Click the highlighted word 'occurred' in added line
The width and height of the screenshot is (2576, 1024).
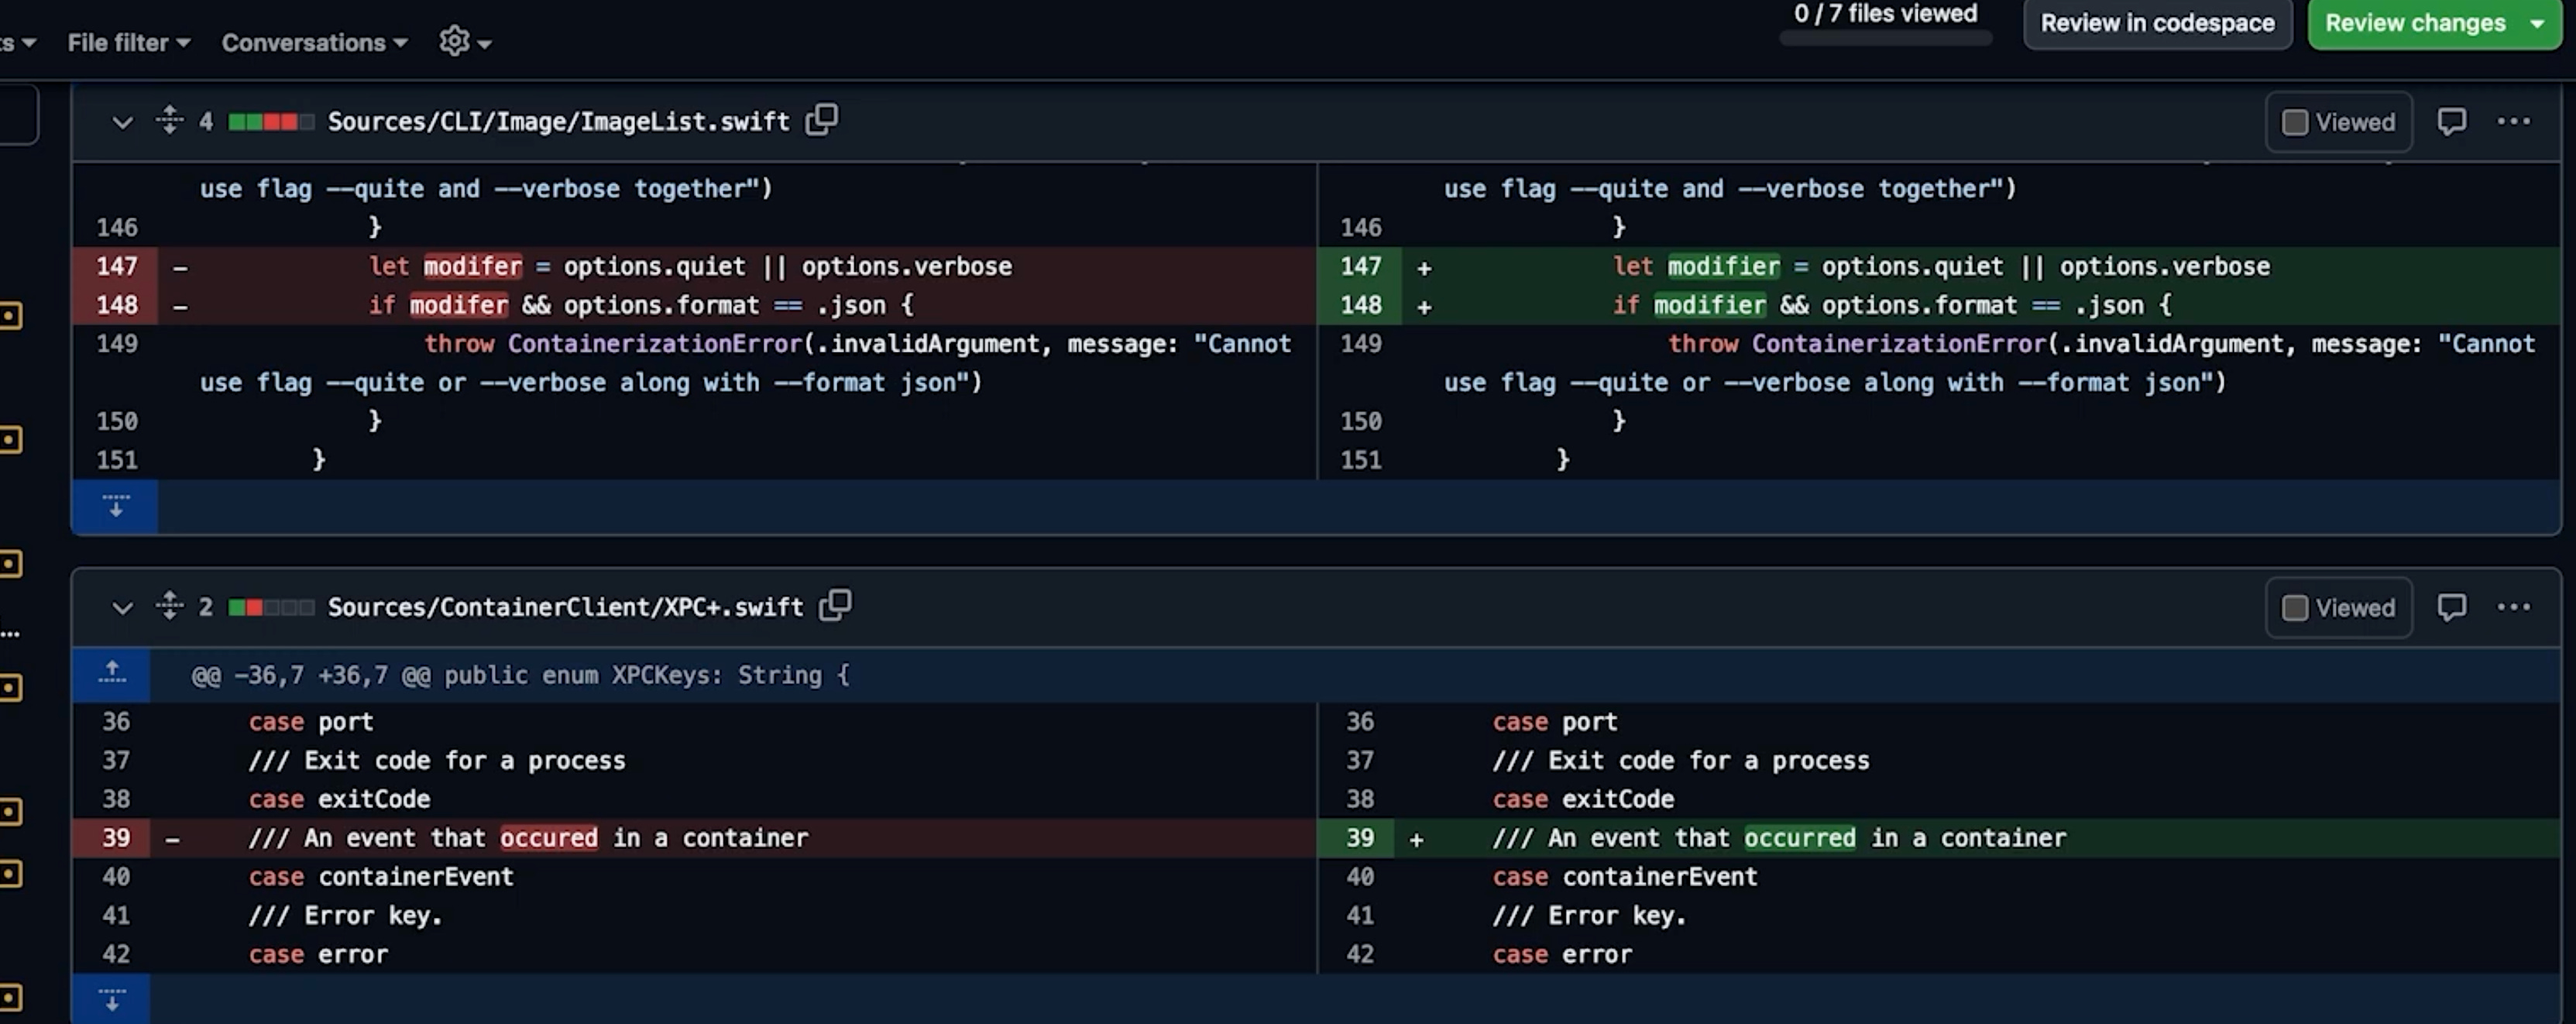(x=1799, y=838)
